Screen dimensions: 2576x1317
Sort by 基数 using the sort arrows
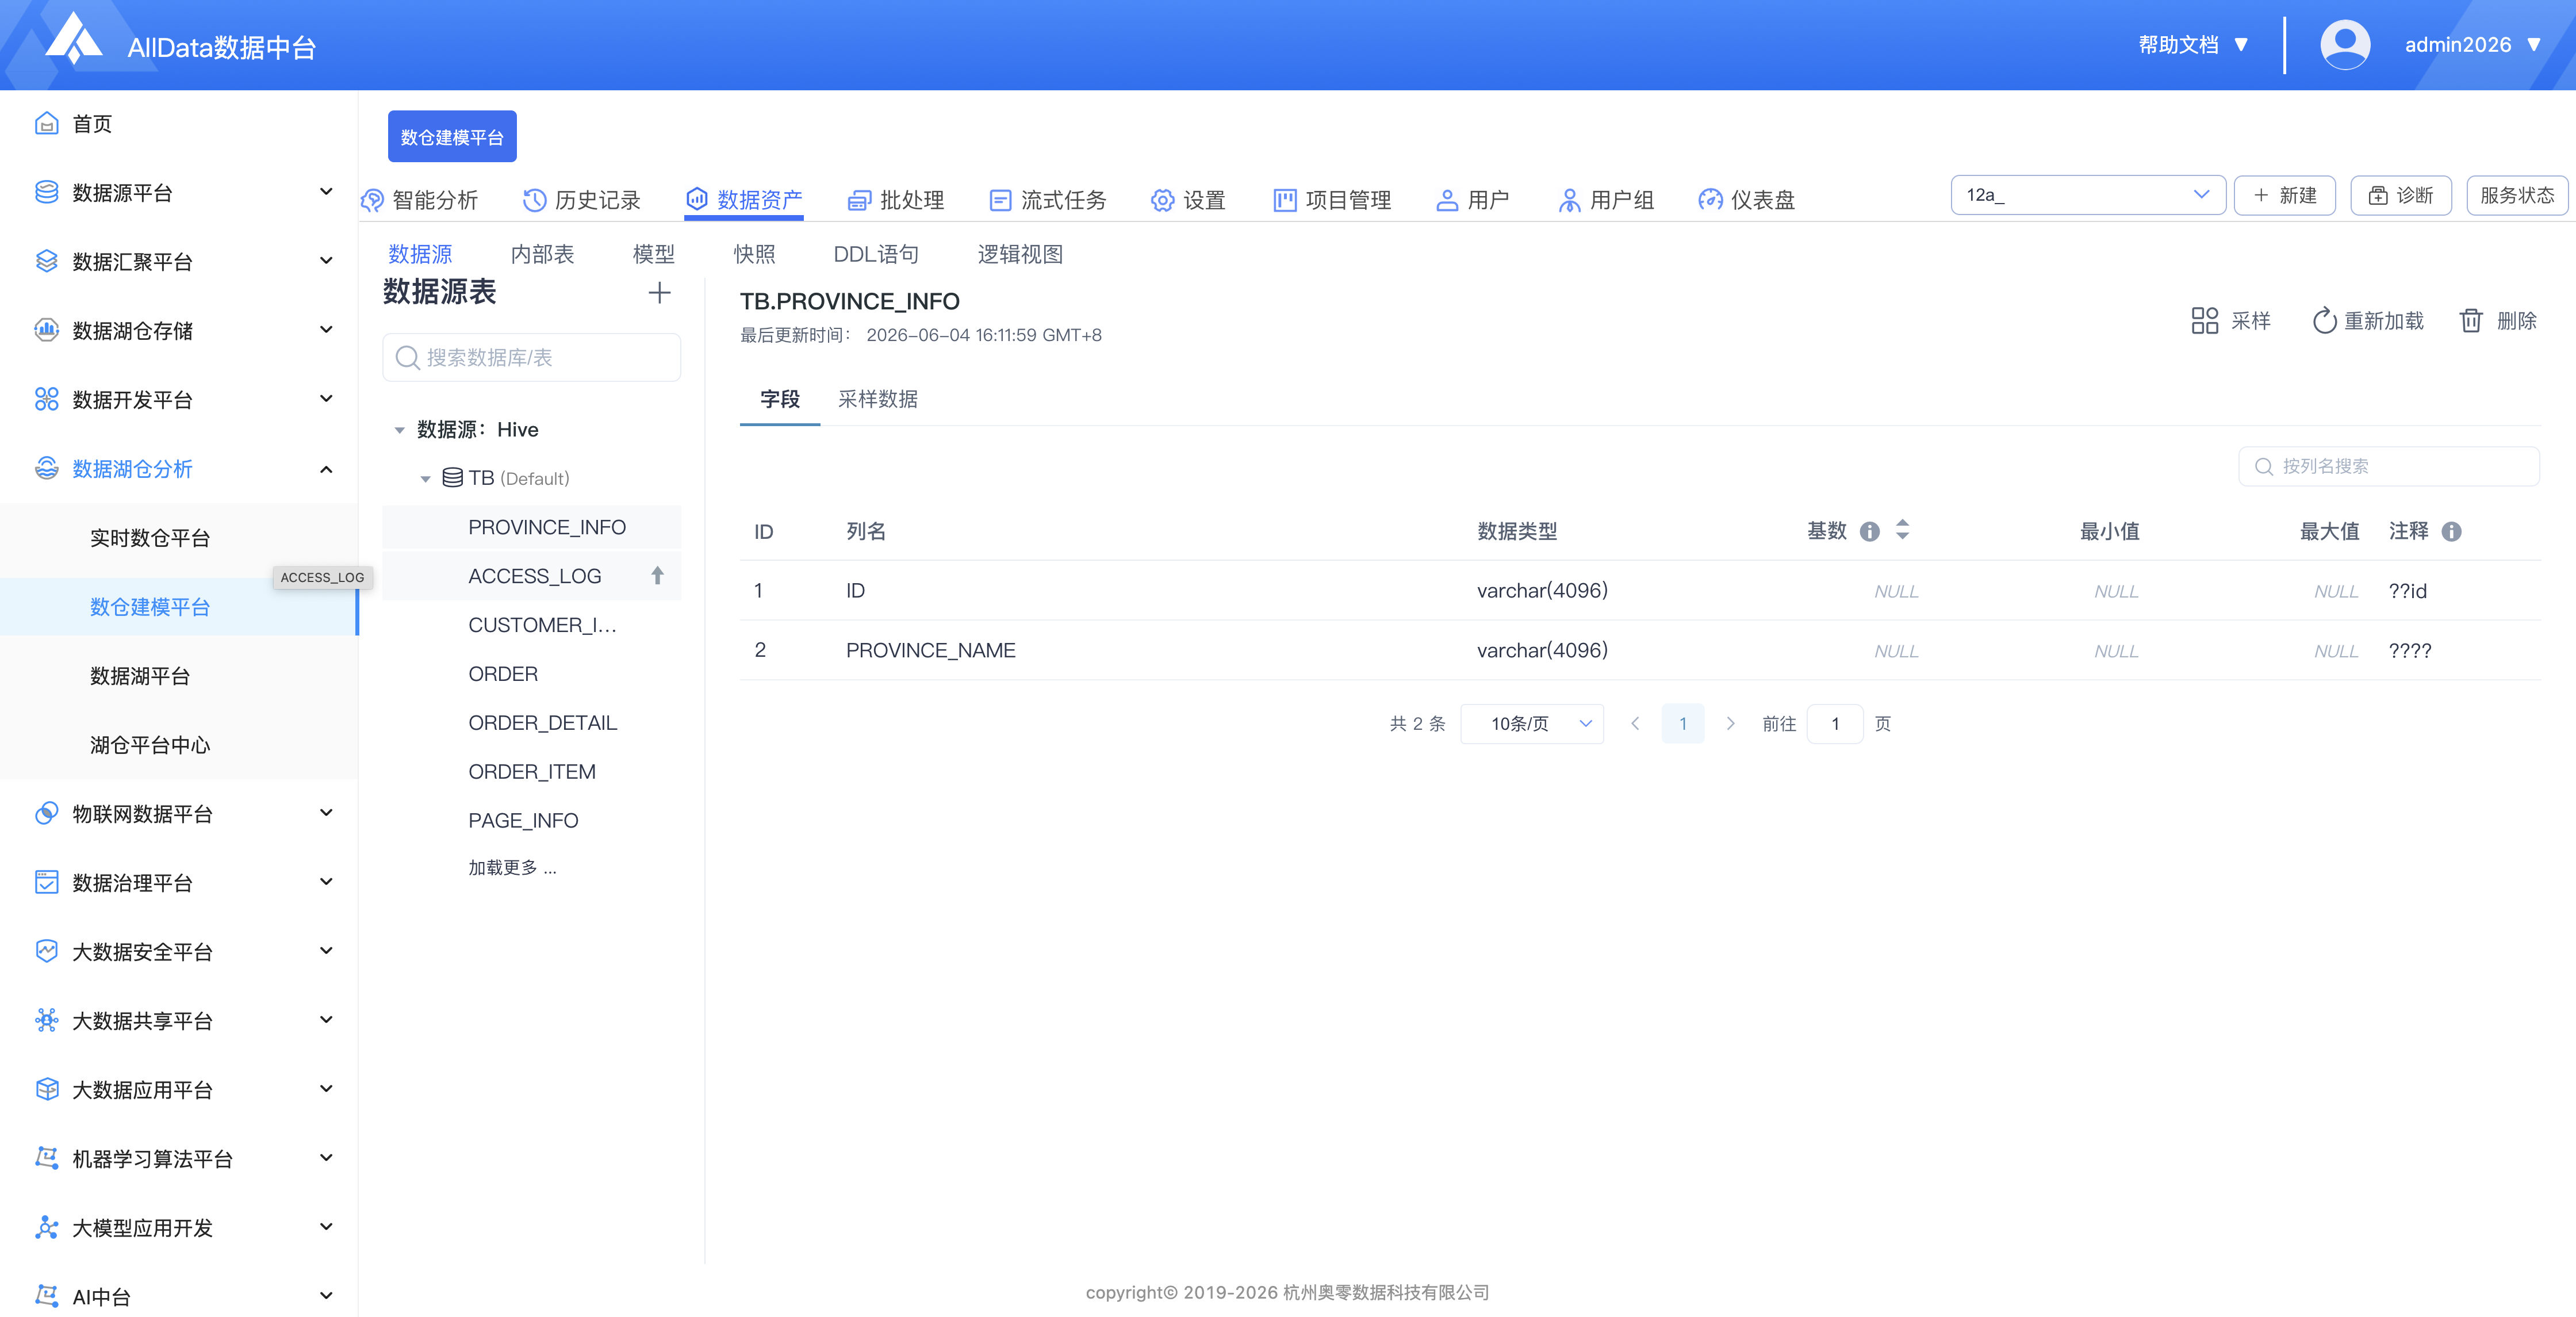coord(1902,530)
